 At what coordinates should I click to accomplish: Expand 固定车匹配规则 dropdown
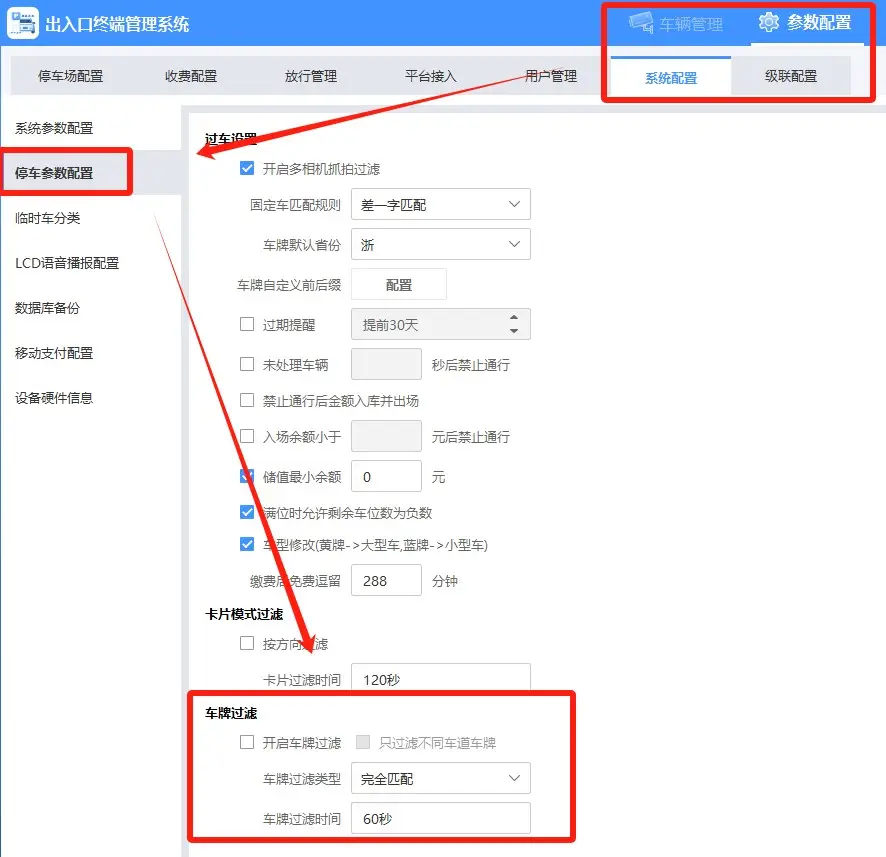(440, 204)
